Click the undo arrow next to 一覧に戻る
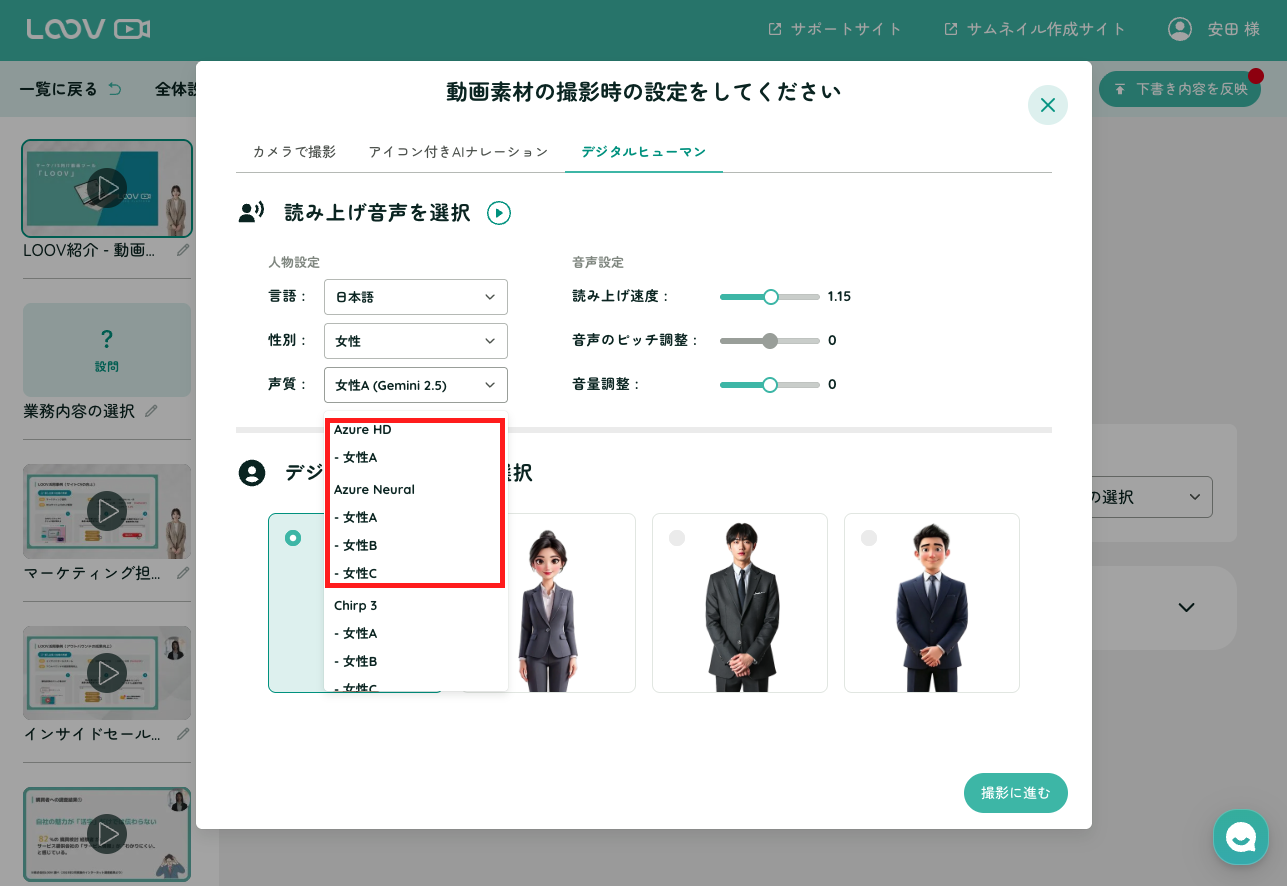The image size is (1287, 886). coord(114,89)
